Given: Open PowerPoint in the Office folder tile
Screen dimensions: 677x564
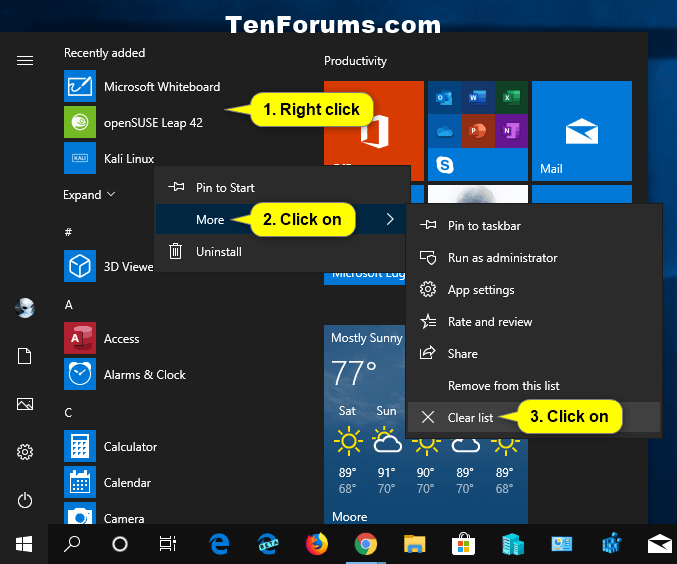Looking at the screenshot, I should point(478,131).
